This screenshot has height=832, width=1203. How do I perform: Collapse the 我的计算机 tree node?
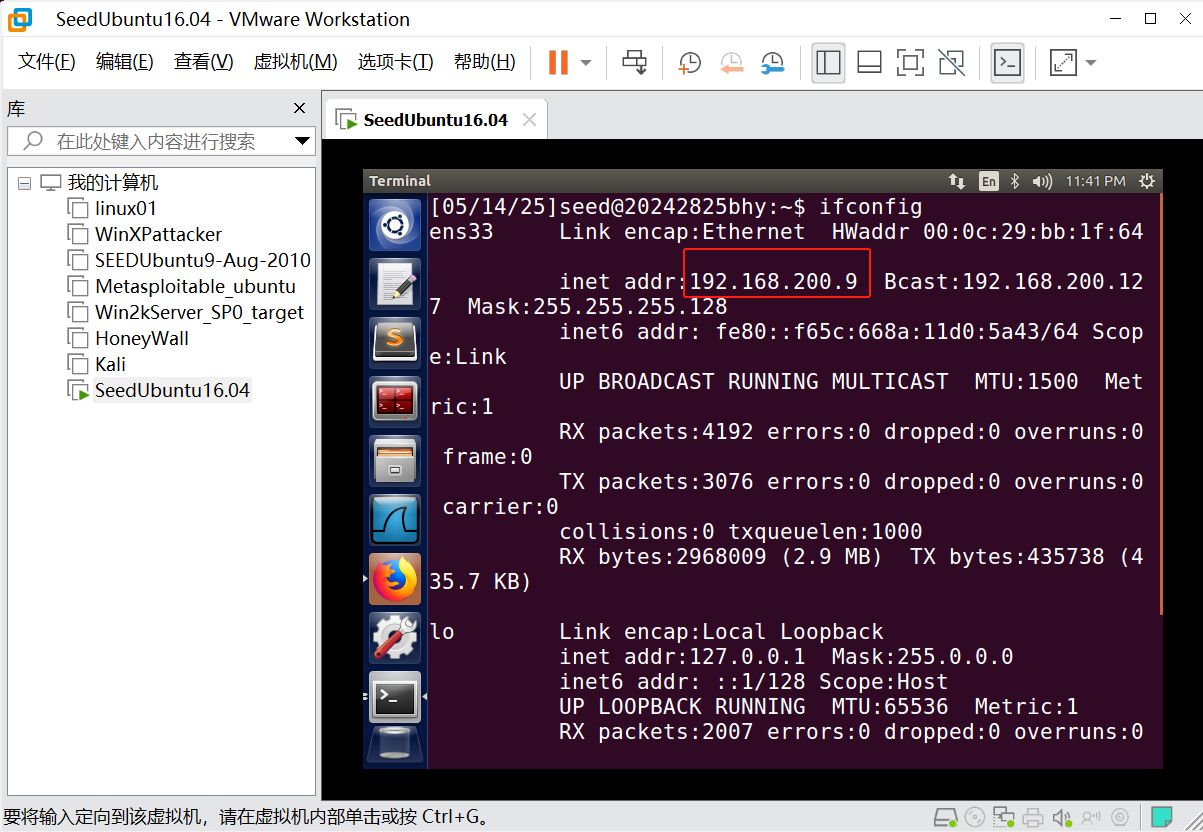point(25,183)
